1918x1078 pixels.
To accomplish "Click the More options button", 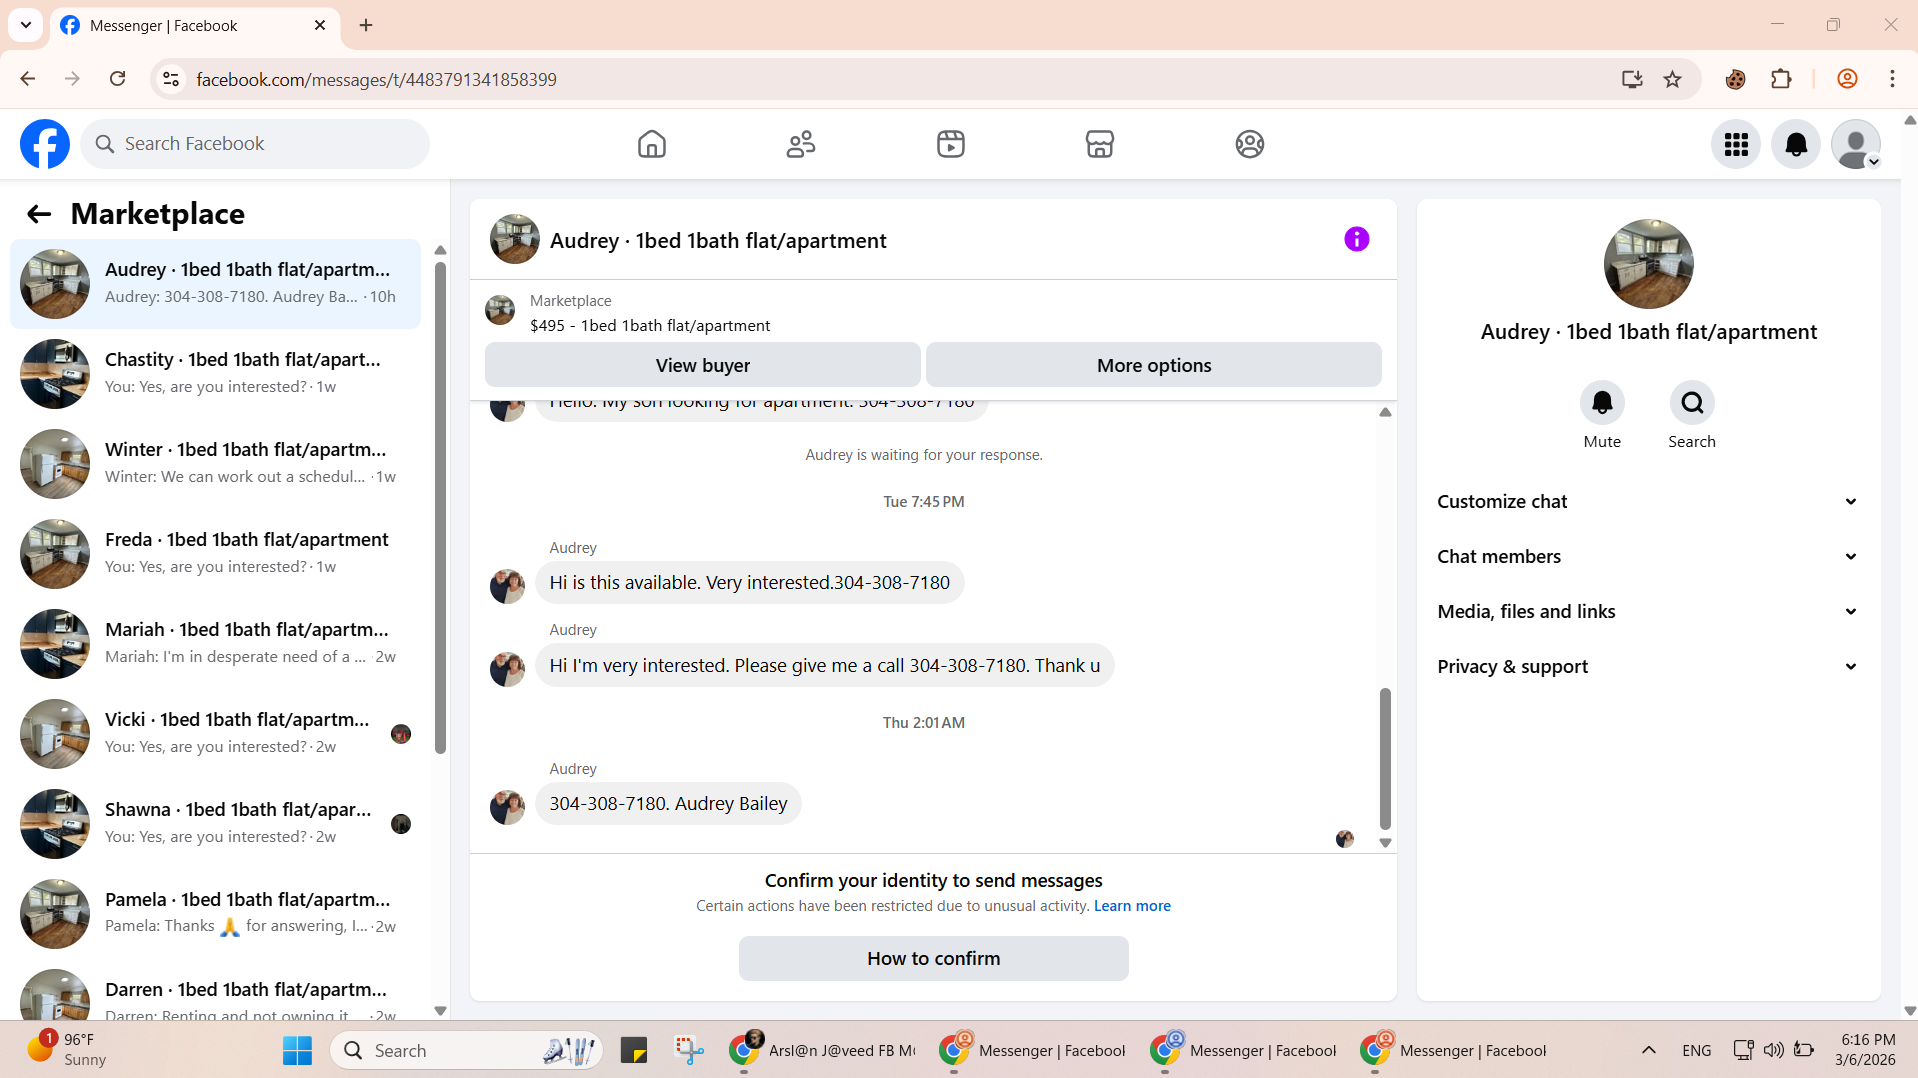I will click(x=1153, y=365).
